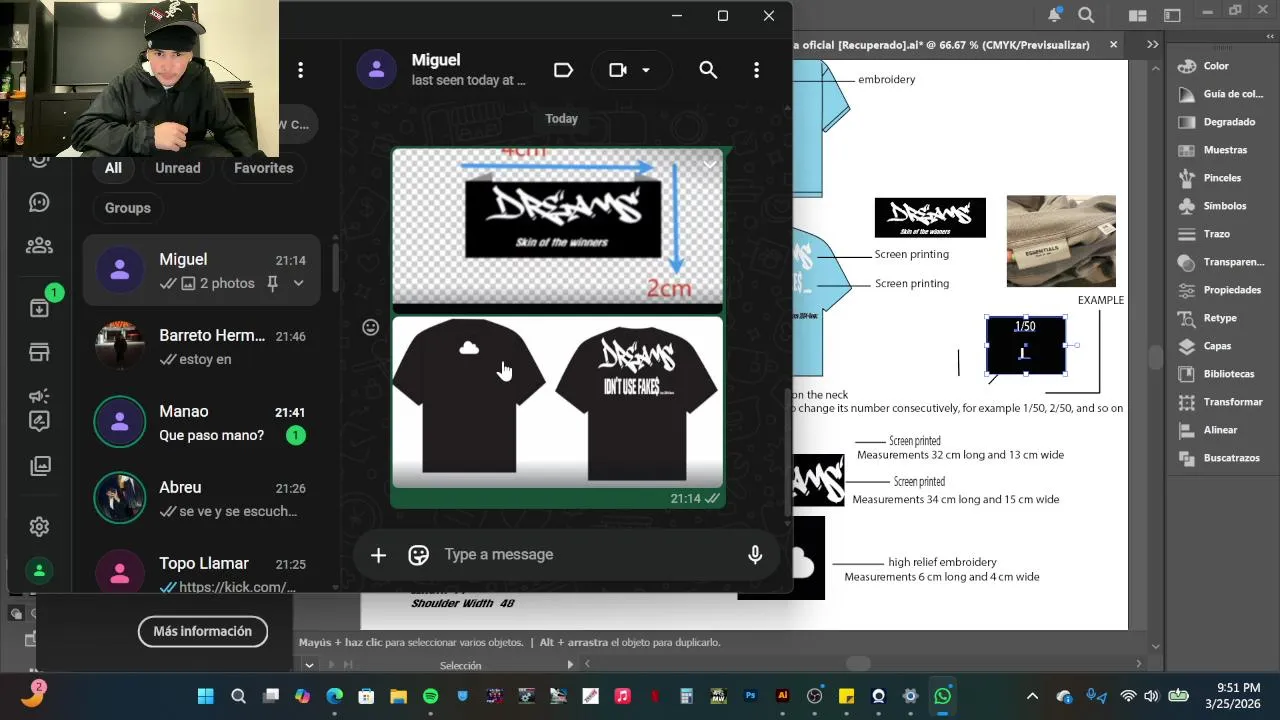Open the video call dropdown arrow

click(646, 70)
